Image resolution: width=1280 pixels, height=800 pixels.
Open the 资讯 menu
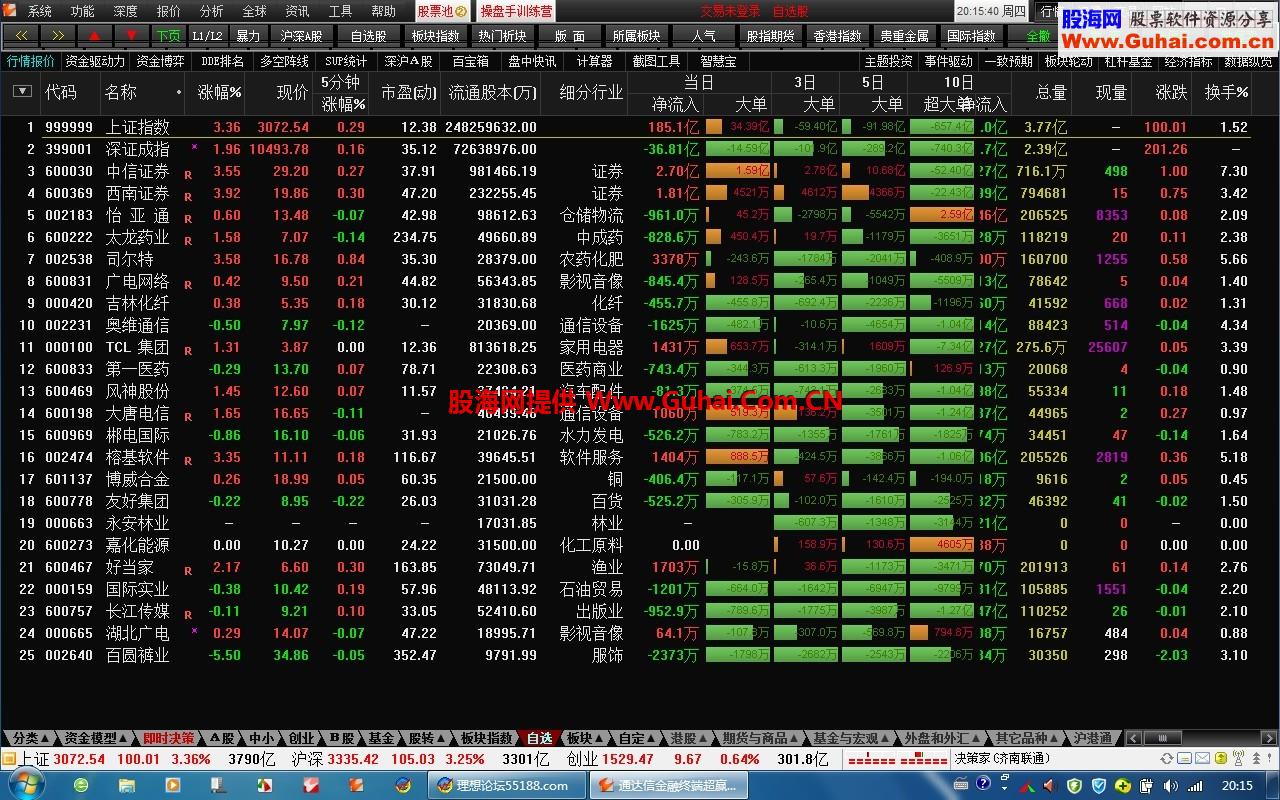coord(297,11)
